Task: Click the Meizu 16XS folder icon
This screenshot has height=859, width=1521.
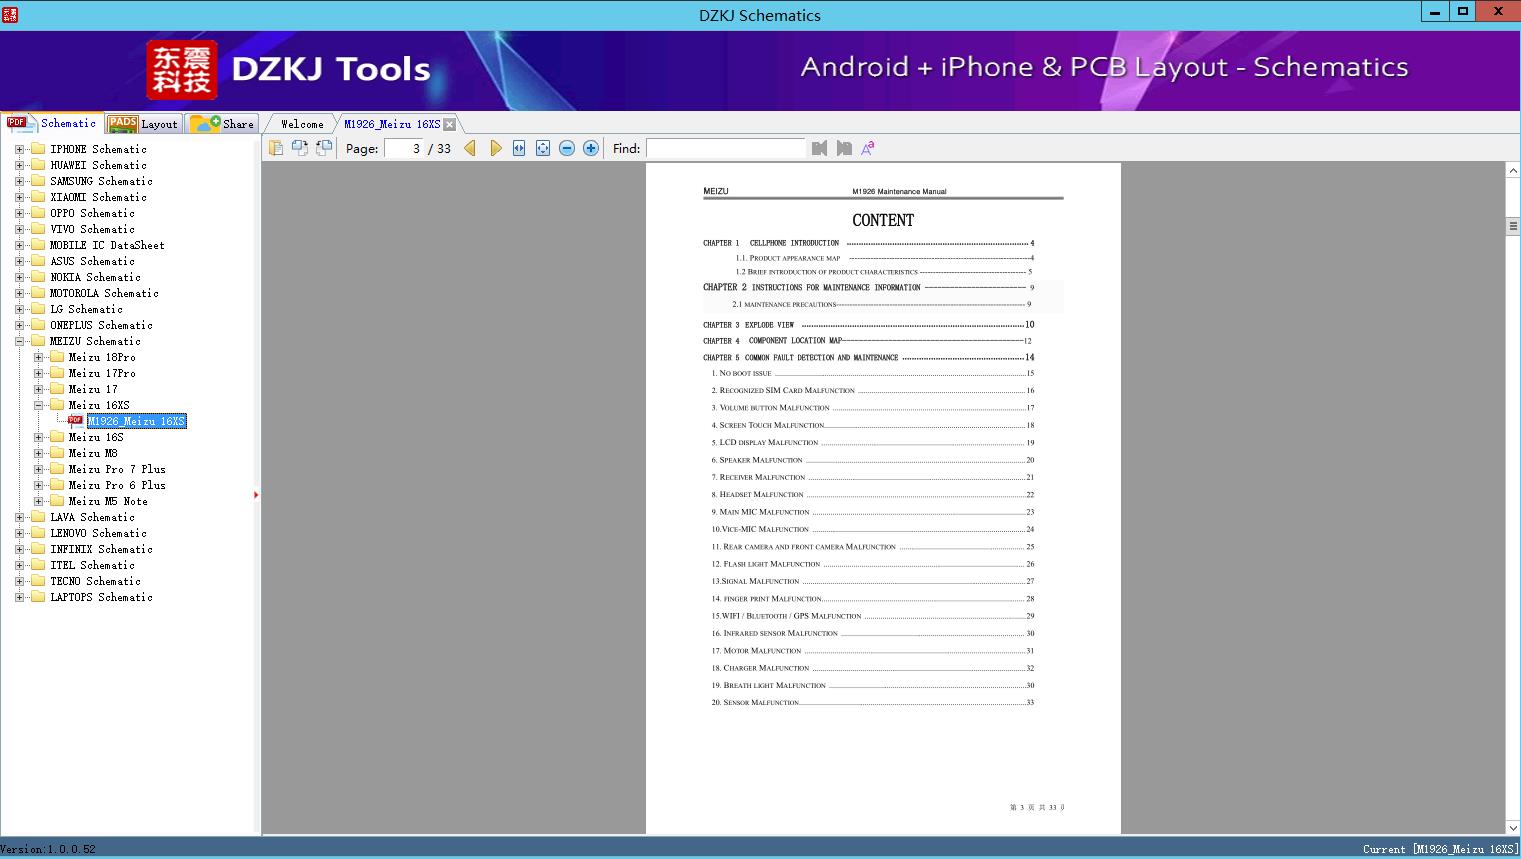Action: tap(56, 405)
